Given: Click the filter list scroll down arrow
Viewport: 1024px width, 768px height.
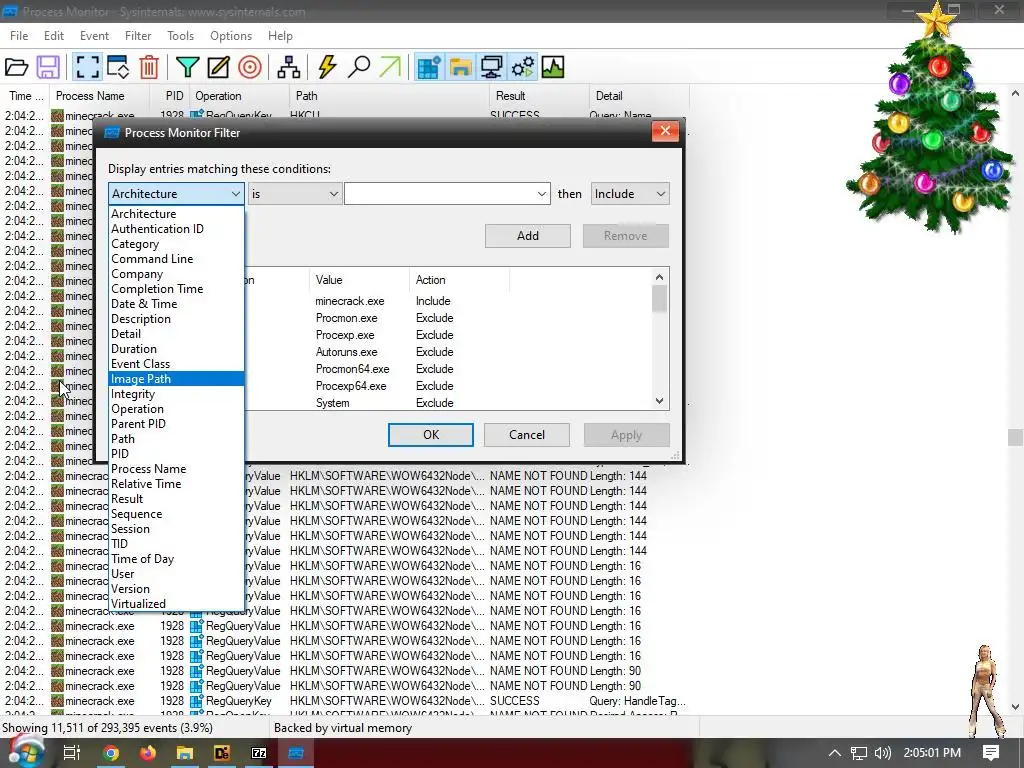Looking at the screenshot, I should pyautogui.click(x=660, y=401).
